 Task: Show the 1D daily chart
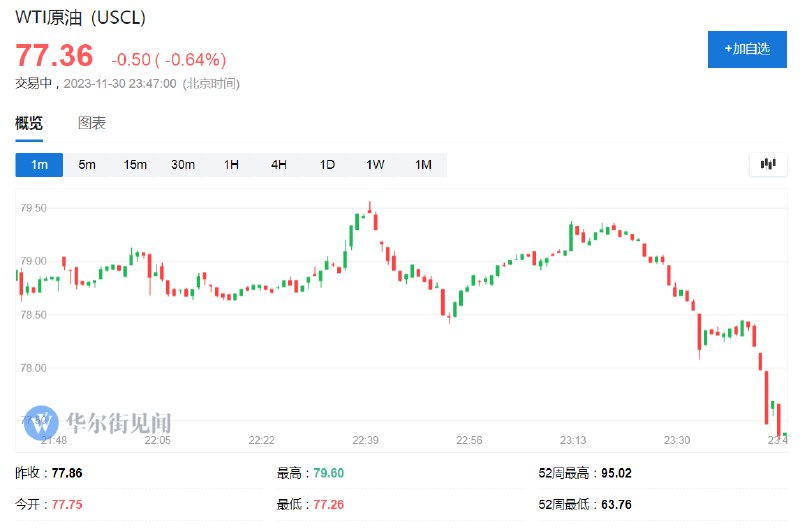(x=327, y=165)
